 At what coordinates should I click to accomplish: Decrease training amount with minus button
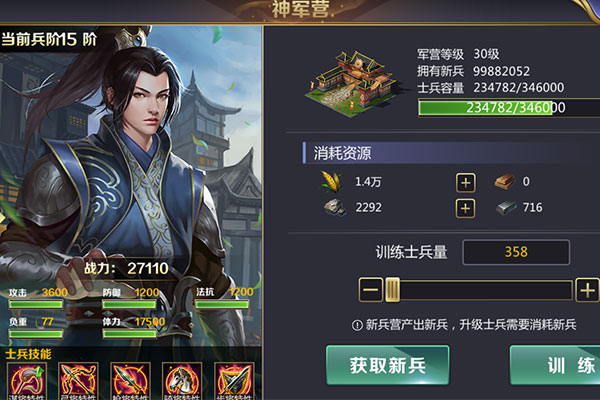point(371,290)
